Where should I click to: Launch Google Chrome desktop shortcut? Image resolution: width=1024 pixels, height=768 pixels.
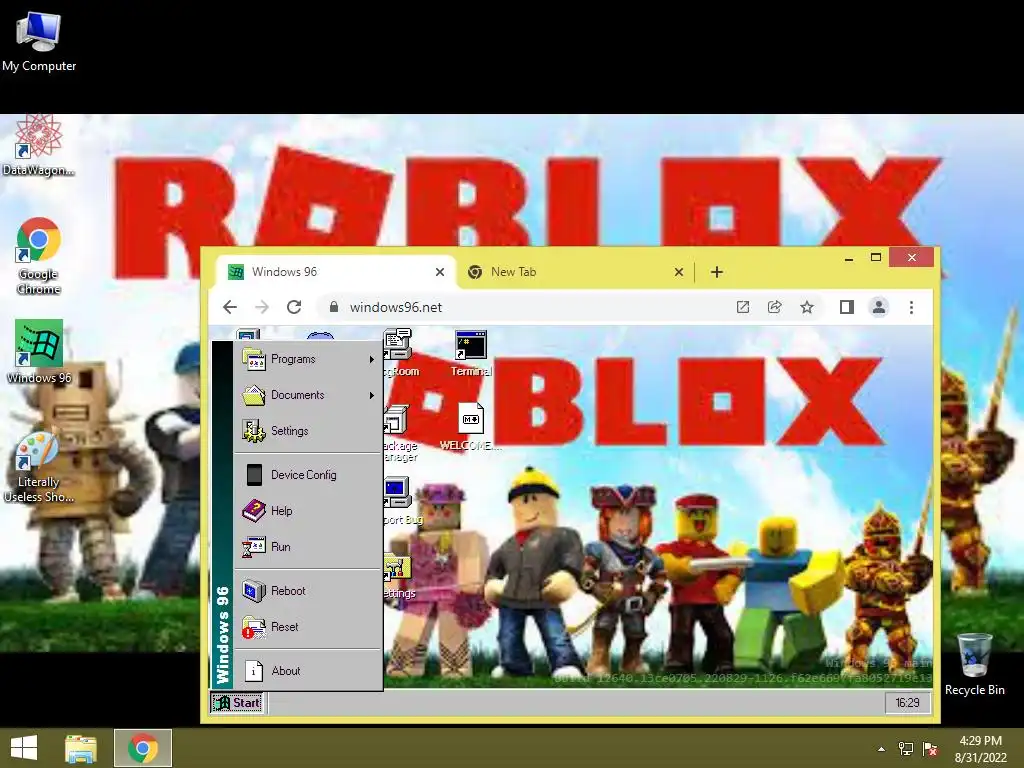[39, 255]
